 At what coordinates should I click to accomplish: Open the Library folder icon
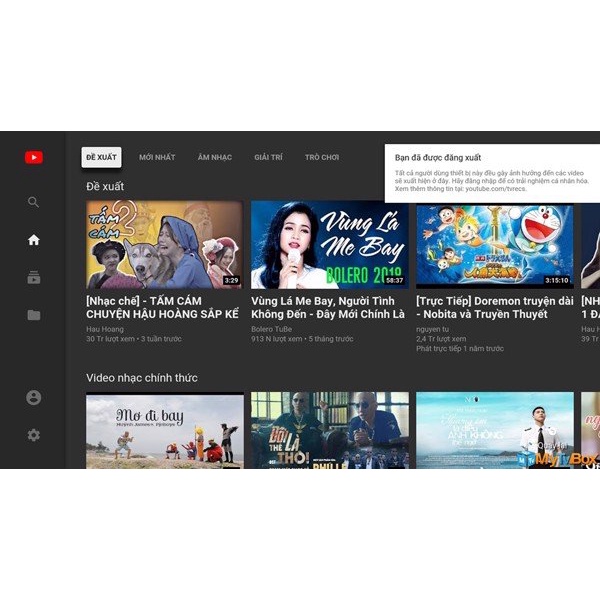pyautogui.click(x=34, y=315)
